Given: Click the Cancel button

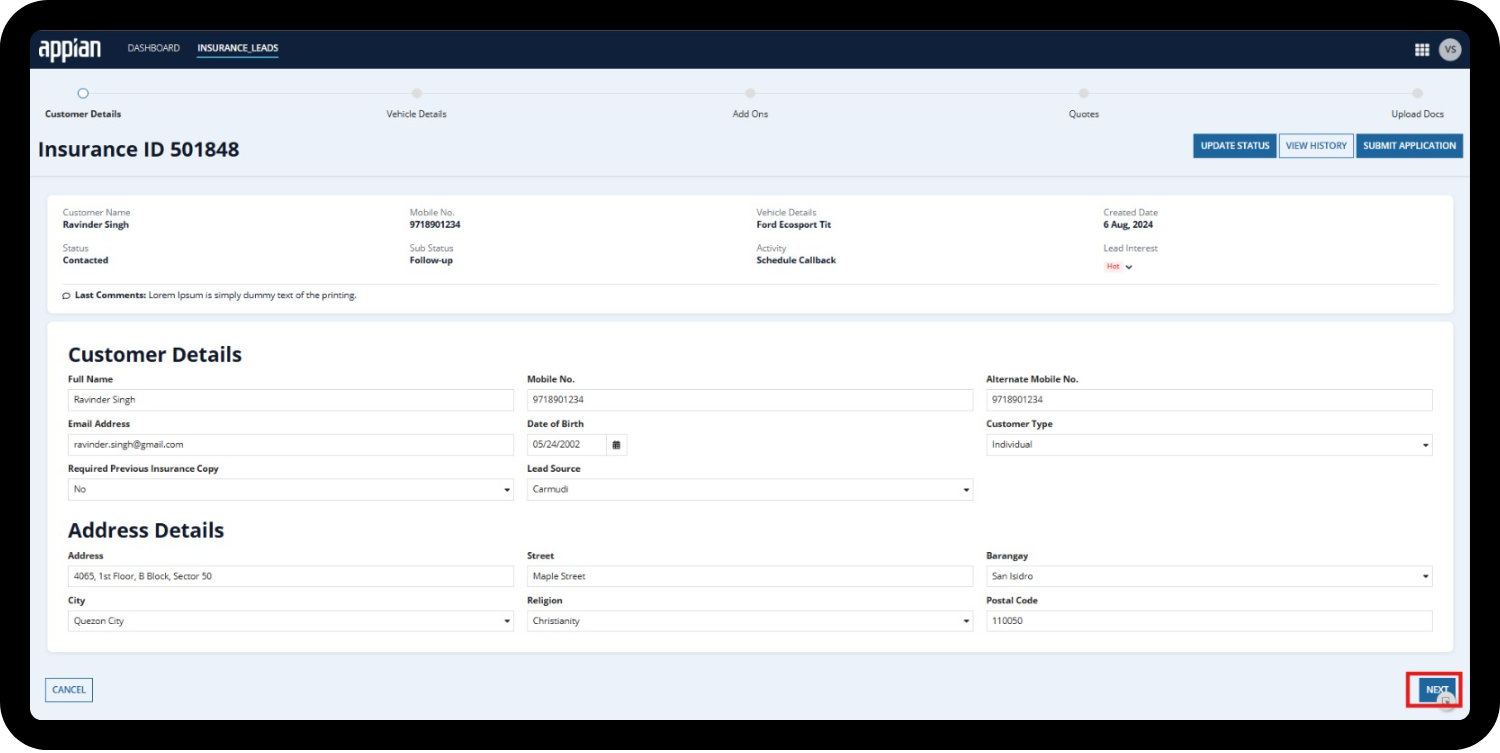Looking at the screenshot, I should pos(69,690).
